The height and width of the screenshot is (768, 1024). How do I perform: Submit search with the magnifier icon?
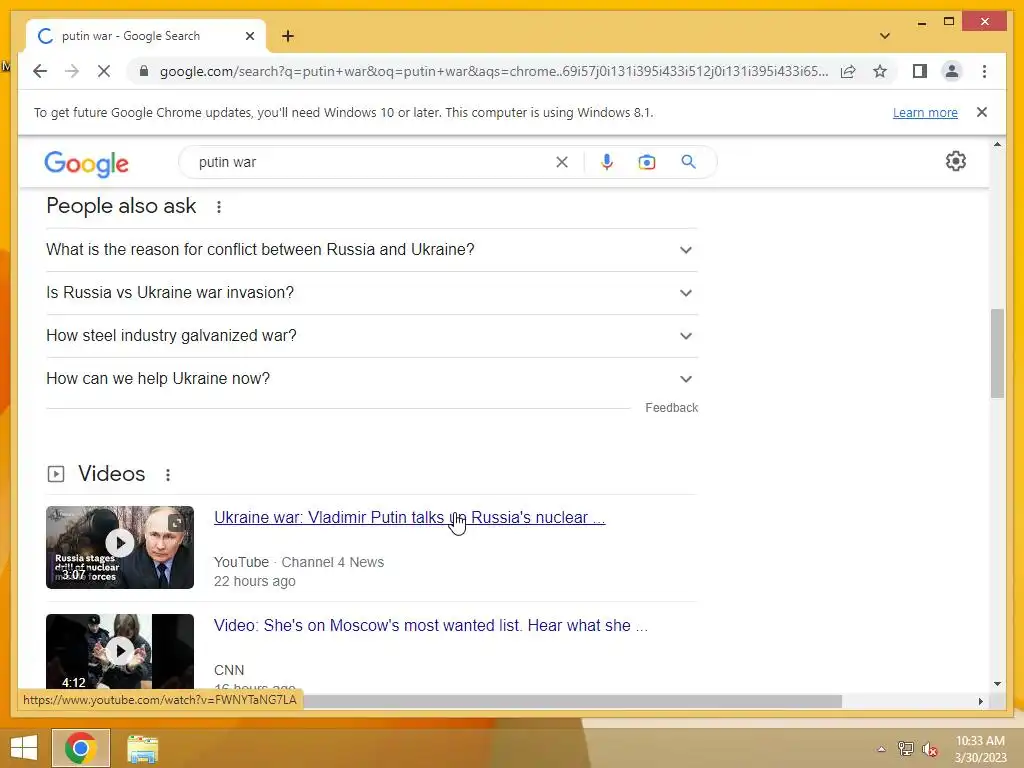point(688,162)
